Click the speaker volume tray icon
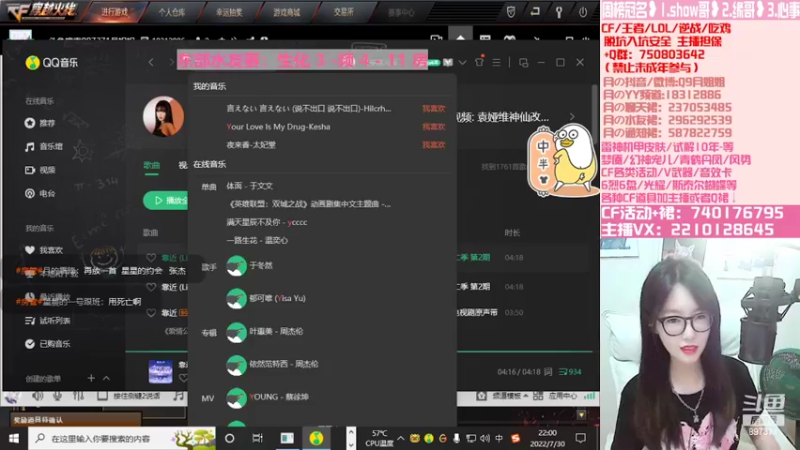Image resolution: width=800 pixels, height=450 pixels. [485, 438]
